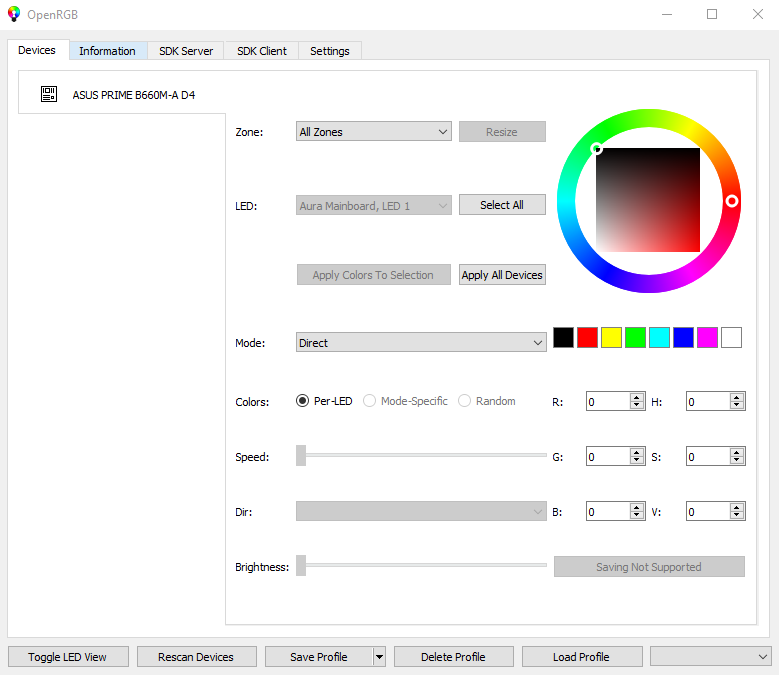Click Apply All Devices button
Viewport: 779px width, 675px height.
pyautogui.click(x=502, y=275)
